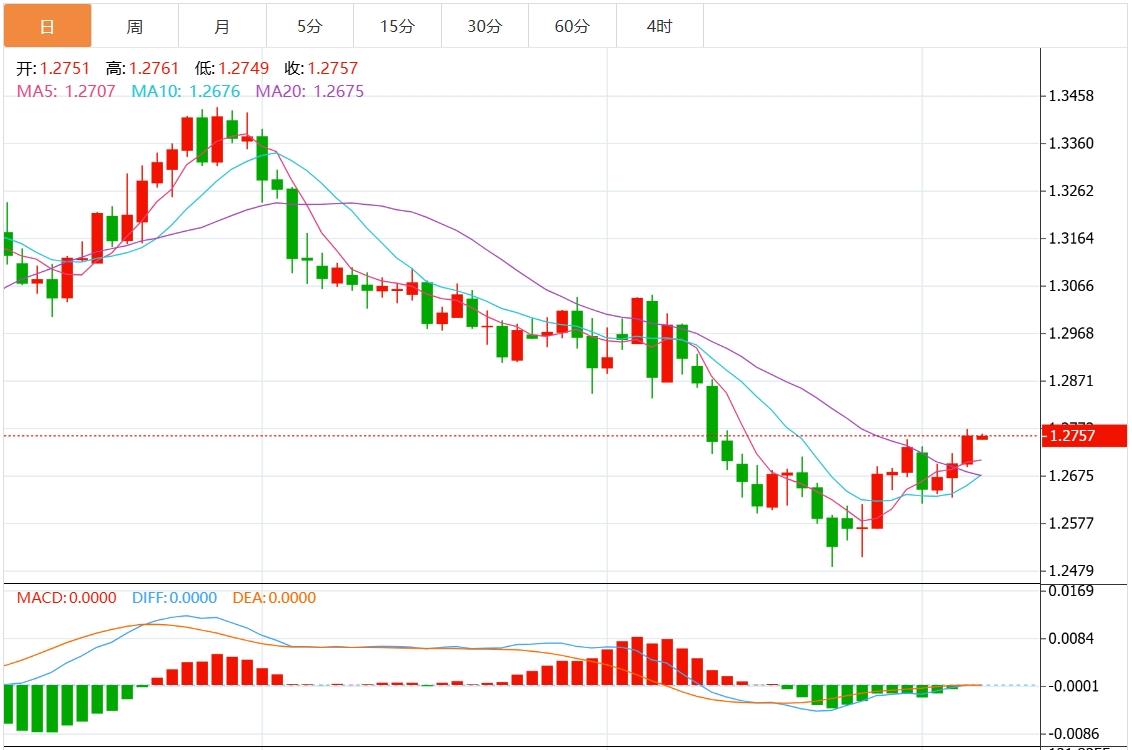The height and width of the screenshot is (750, 1132).
Task: Switch to the 4时 four-hour tab
Action: click(x=659, y=27)
